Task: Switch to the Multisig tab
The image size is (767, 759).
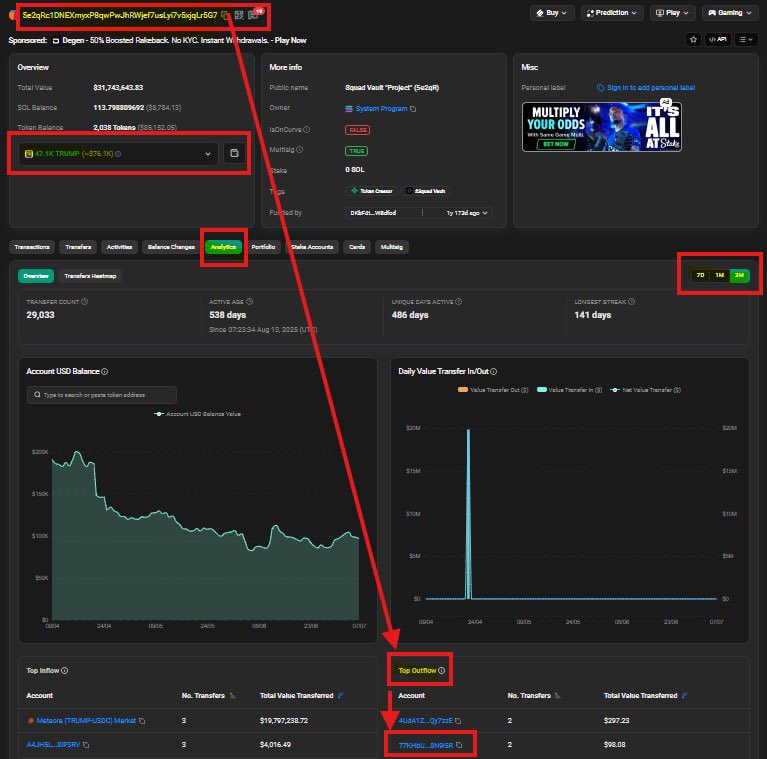Action: pos(392,247)
